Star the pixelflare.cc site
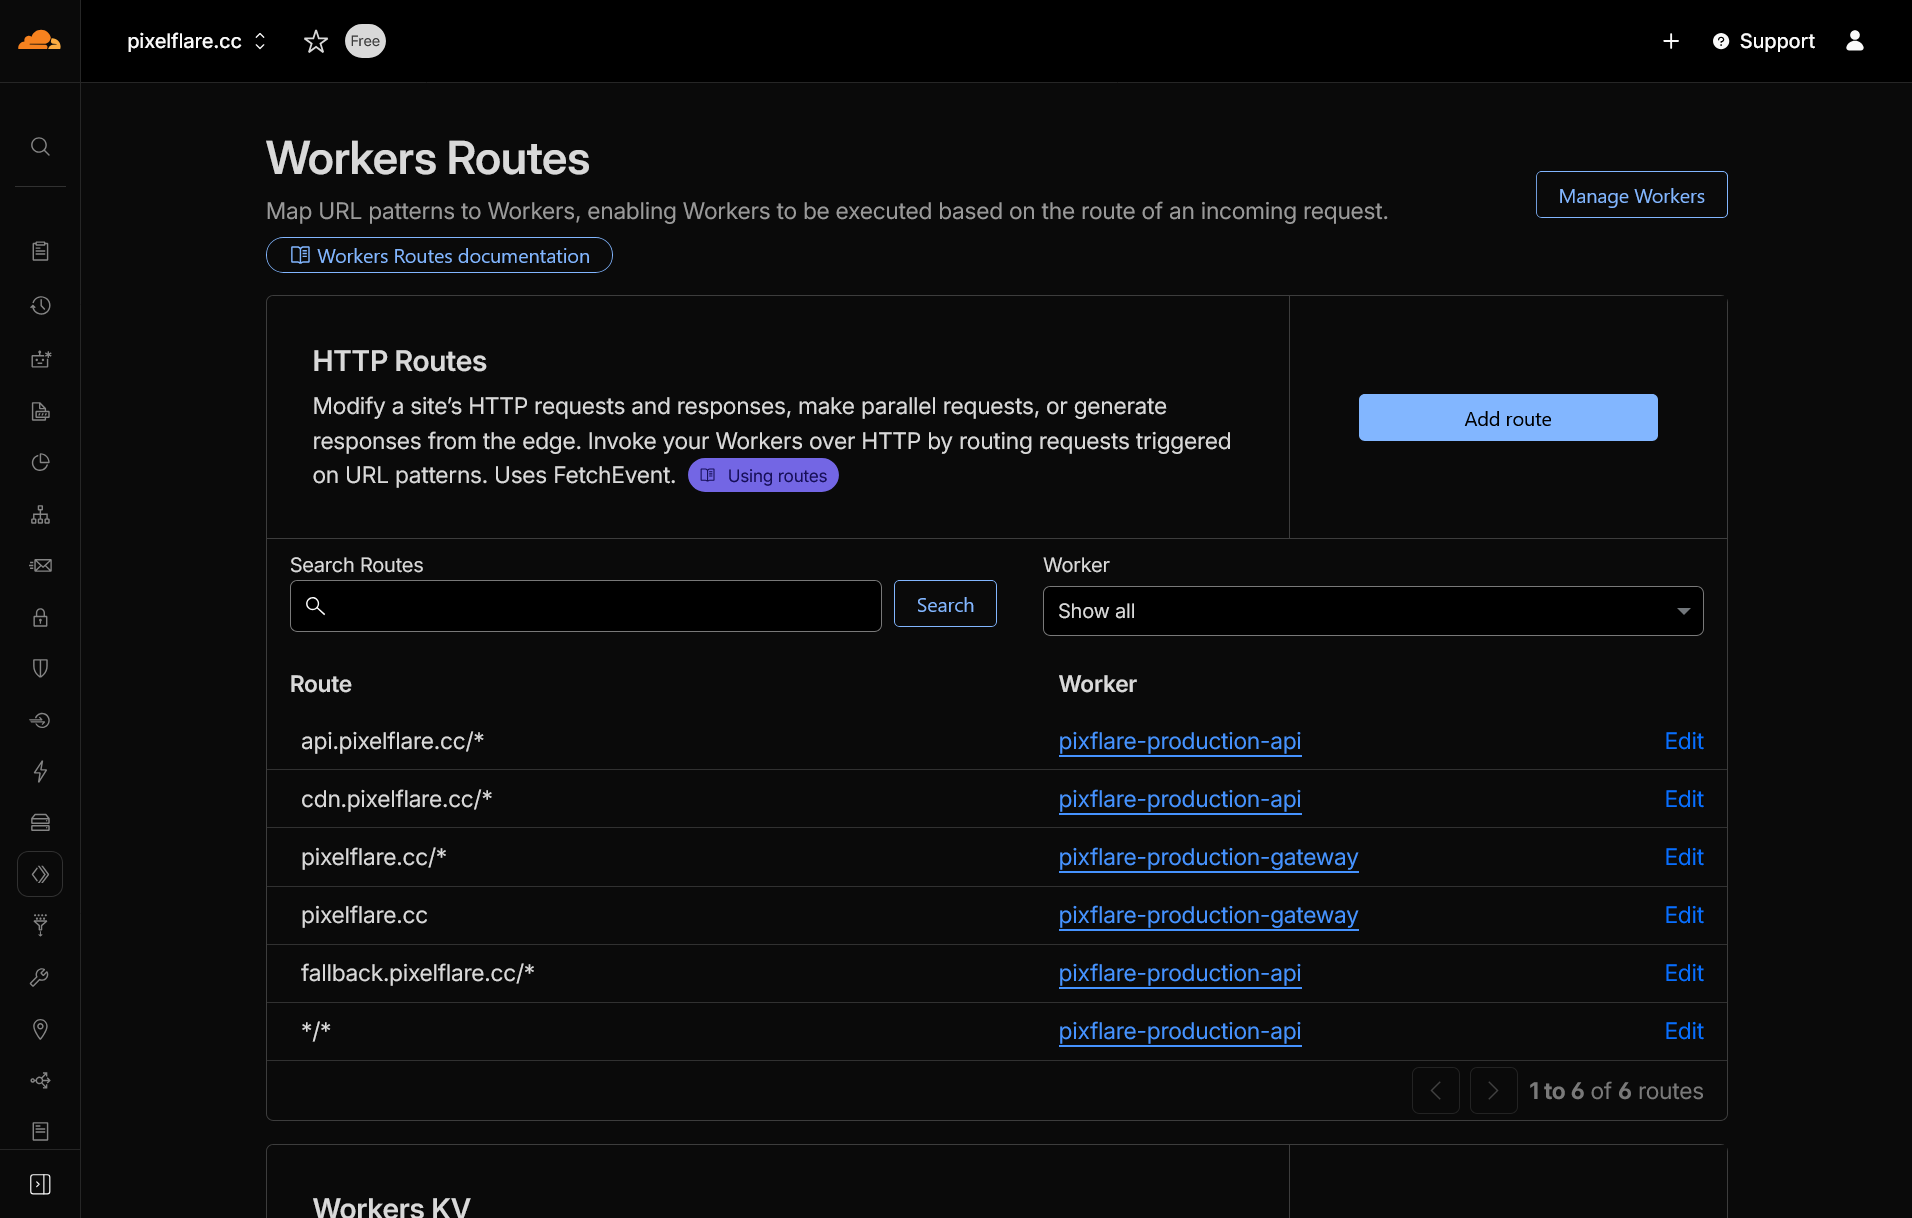 pos(316,41)
